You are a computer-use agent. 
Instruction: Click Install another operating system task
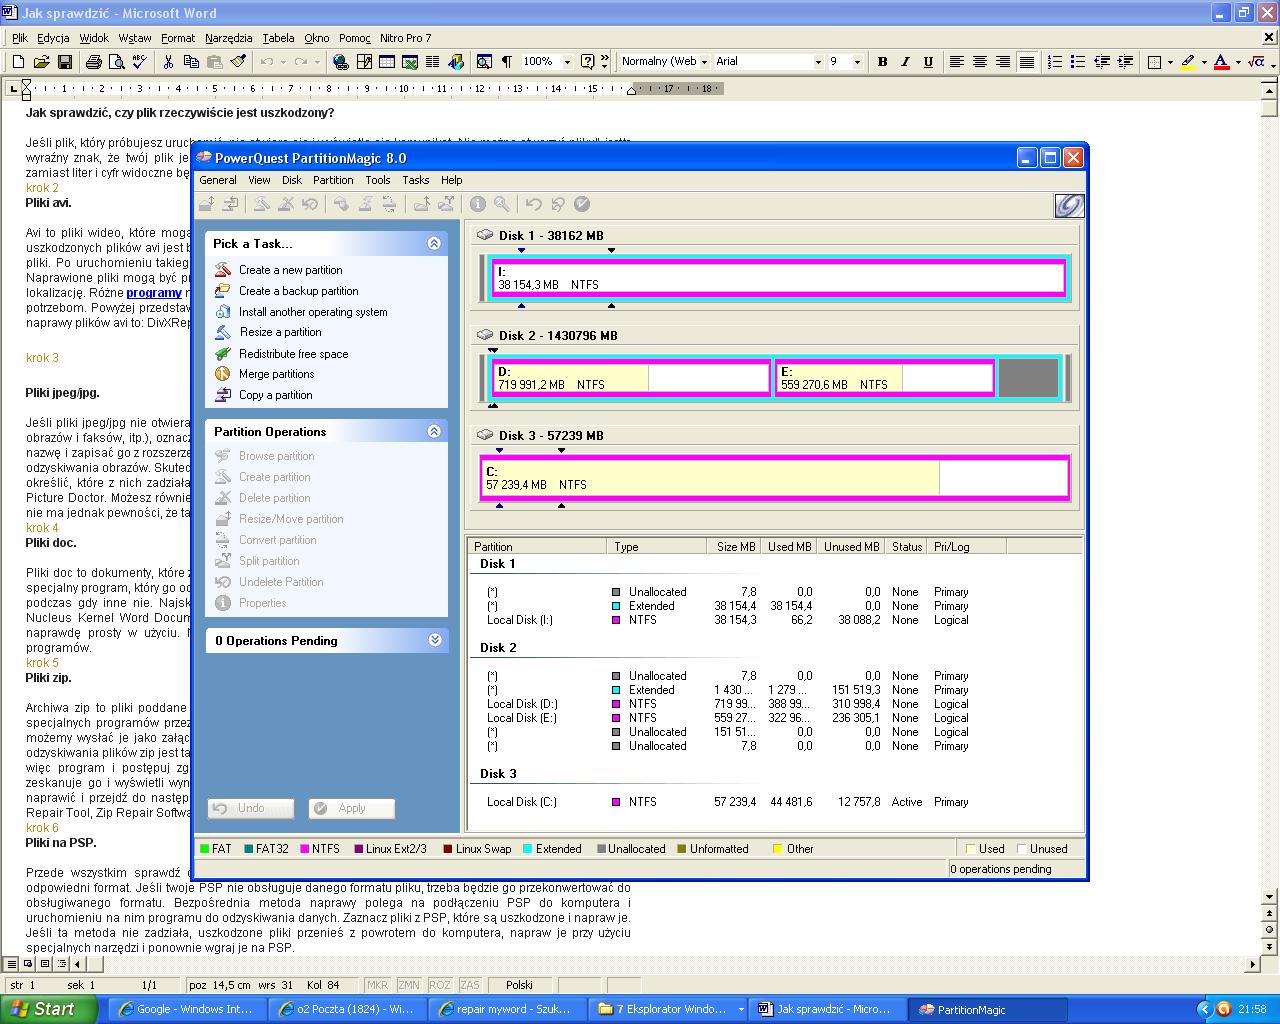pos(313,312)
